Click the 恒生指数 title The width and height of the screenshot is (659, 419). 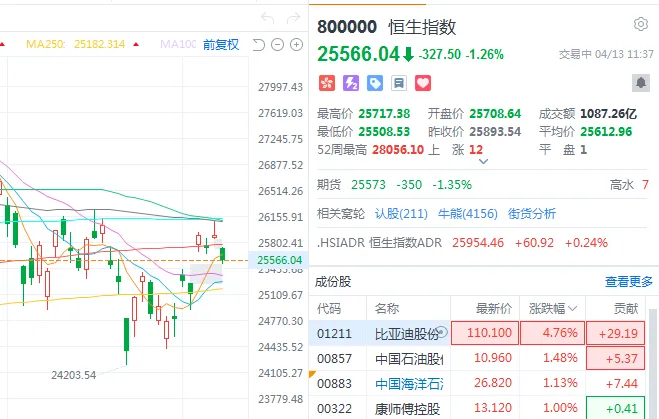click(x=422, y=27)
